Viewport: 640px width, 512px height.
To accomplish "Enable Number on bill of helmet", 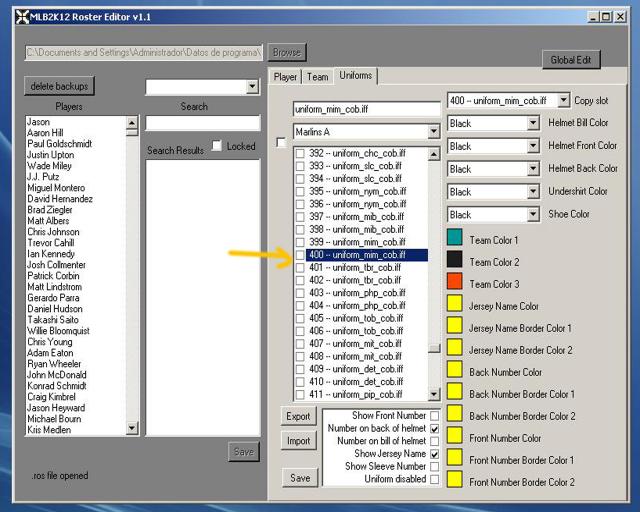I will pos(435,441).
